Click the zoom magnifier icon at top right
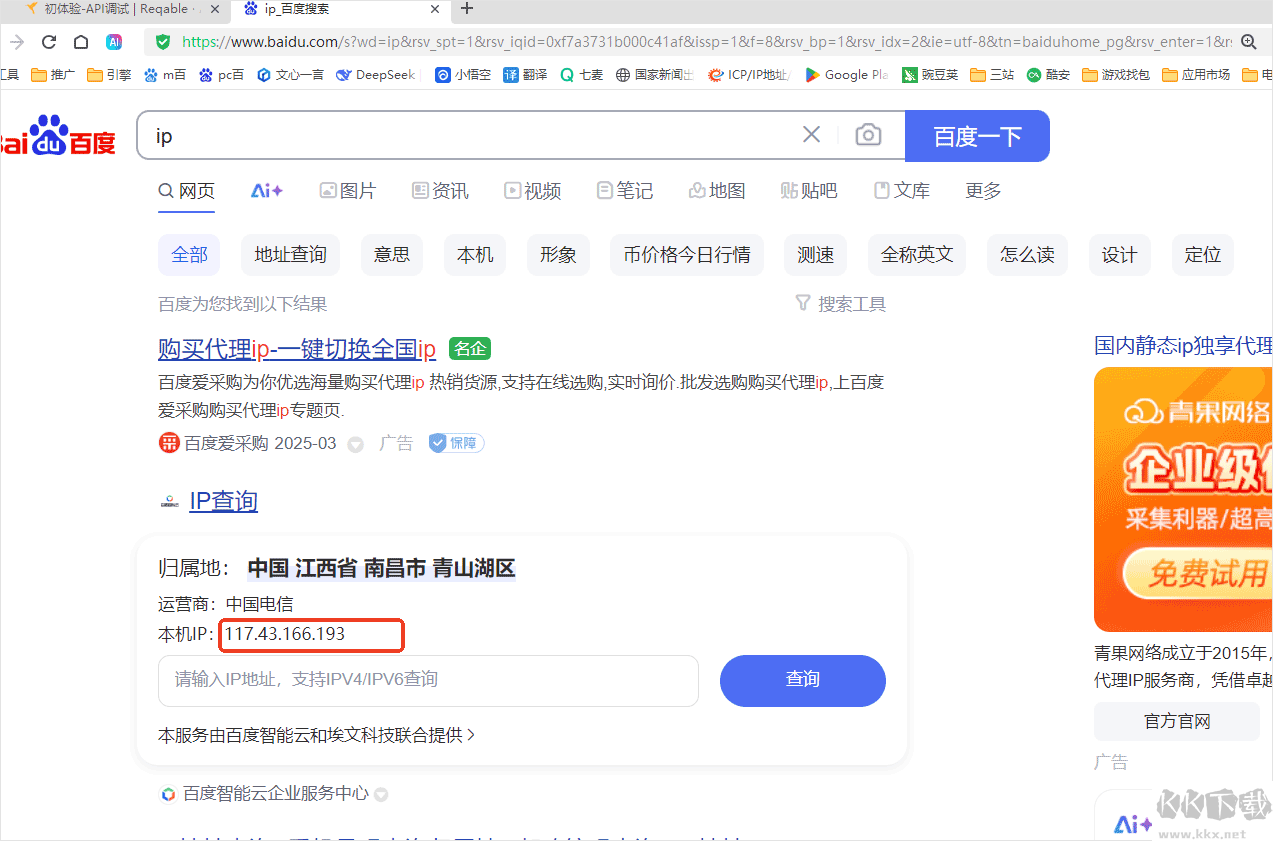1273x841 pixels. click(x=1248, y=44)
